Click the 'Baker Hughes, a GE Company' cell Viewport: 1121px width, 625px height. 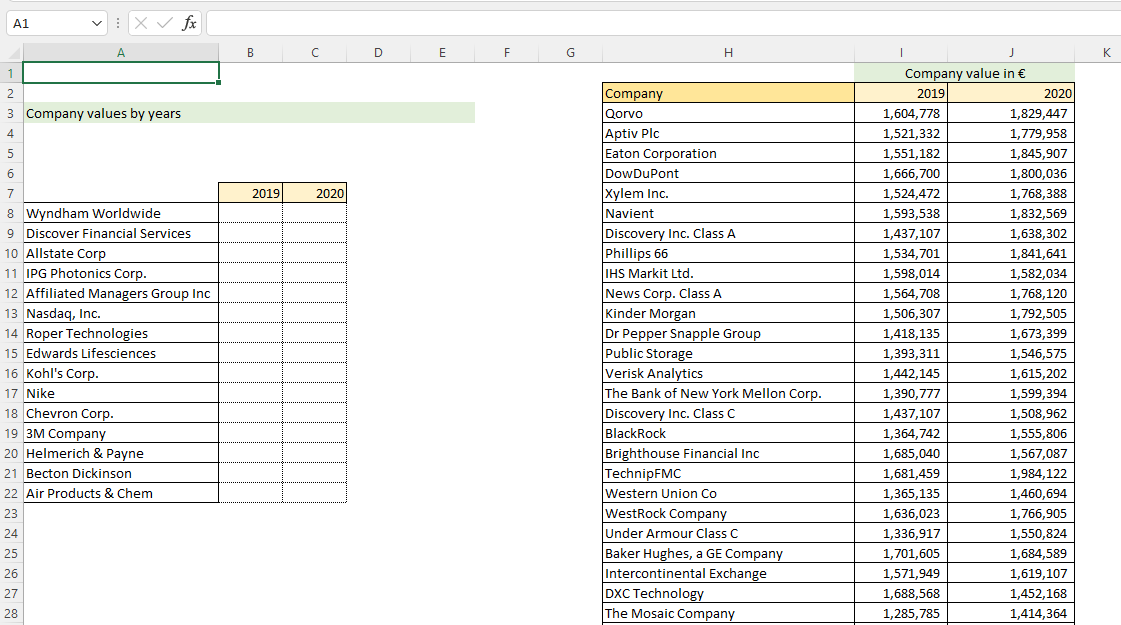tap(728, 554)
